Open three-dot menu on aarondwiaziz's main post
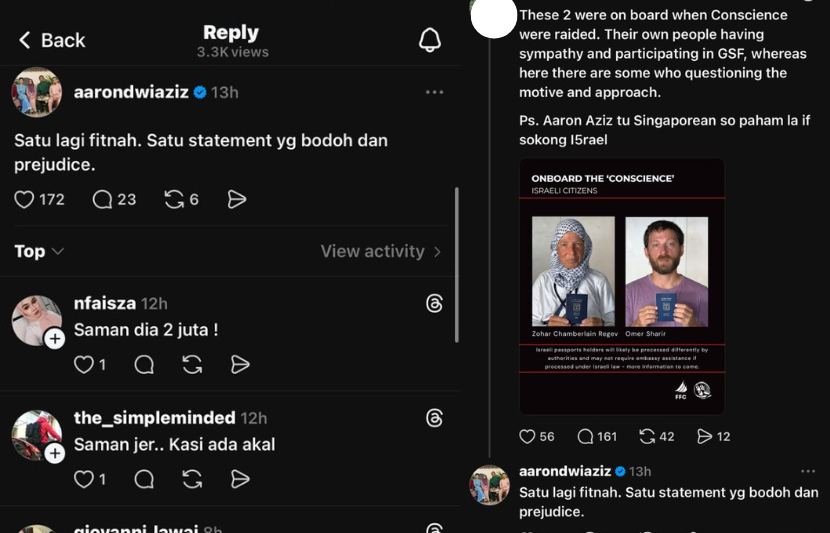830x533 pixels. pos(434,92)
